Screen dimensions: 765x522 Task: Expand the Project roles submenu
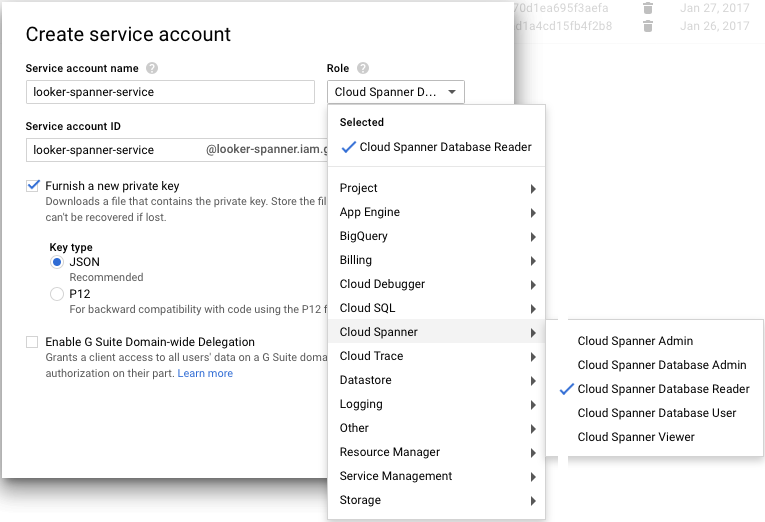(438, 188)
